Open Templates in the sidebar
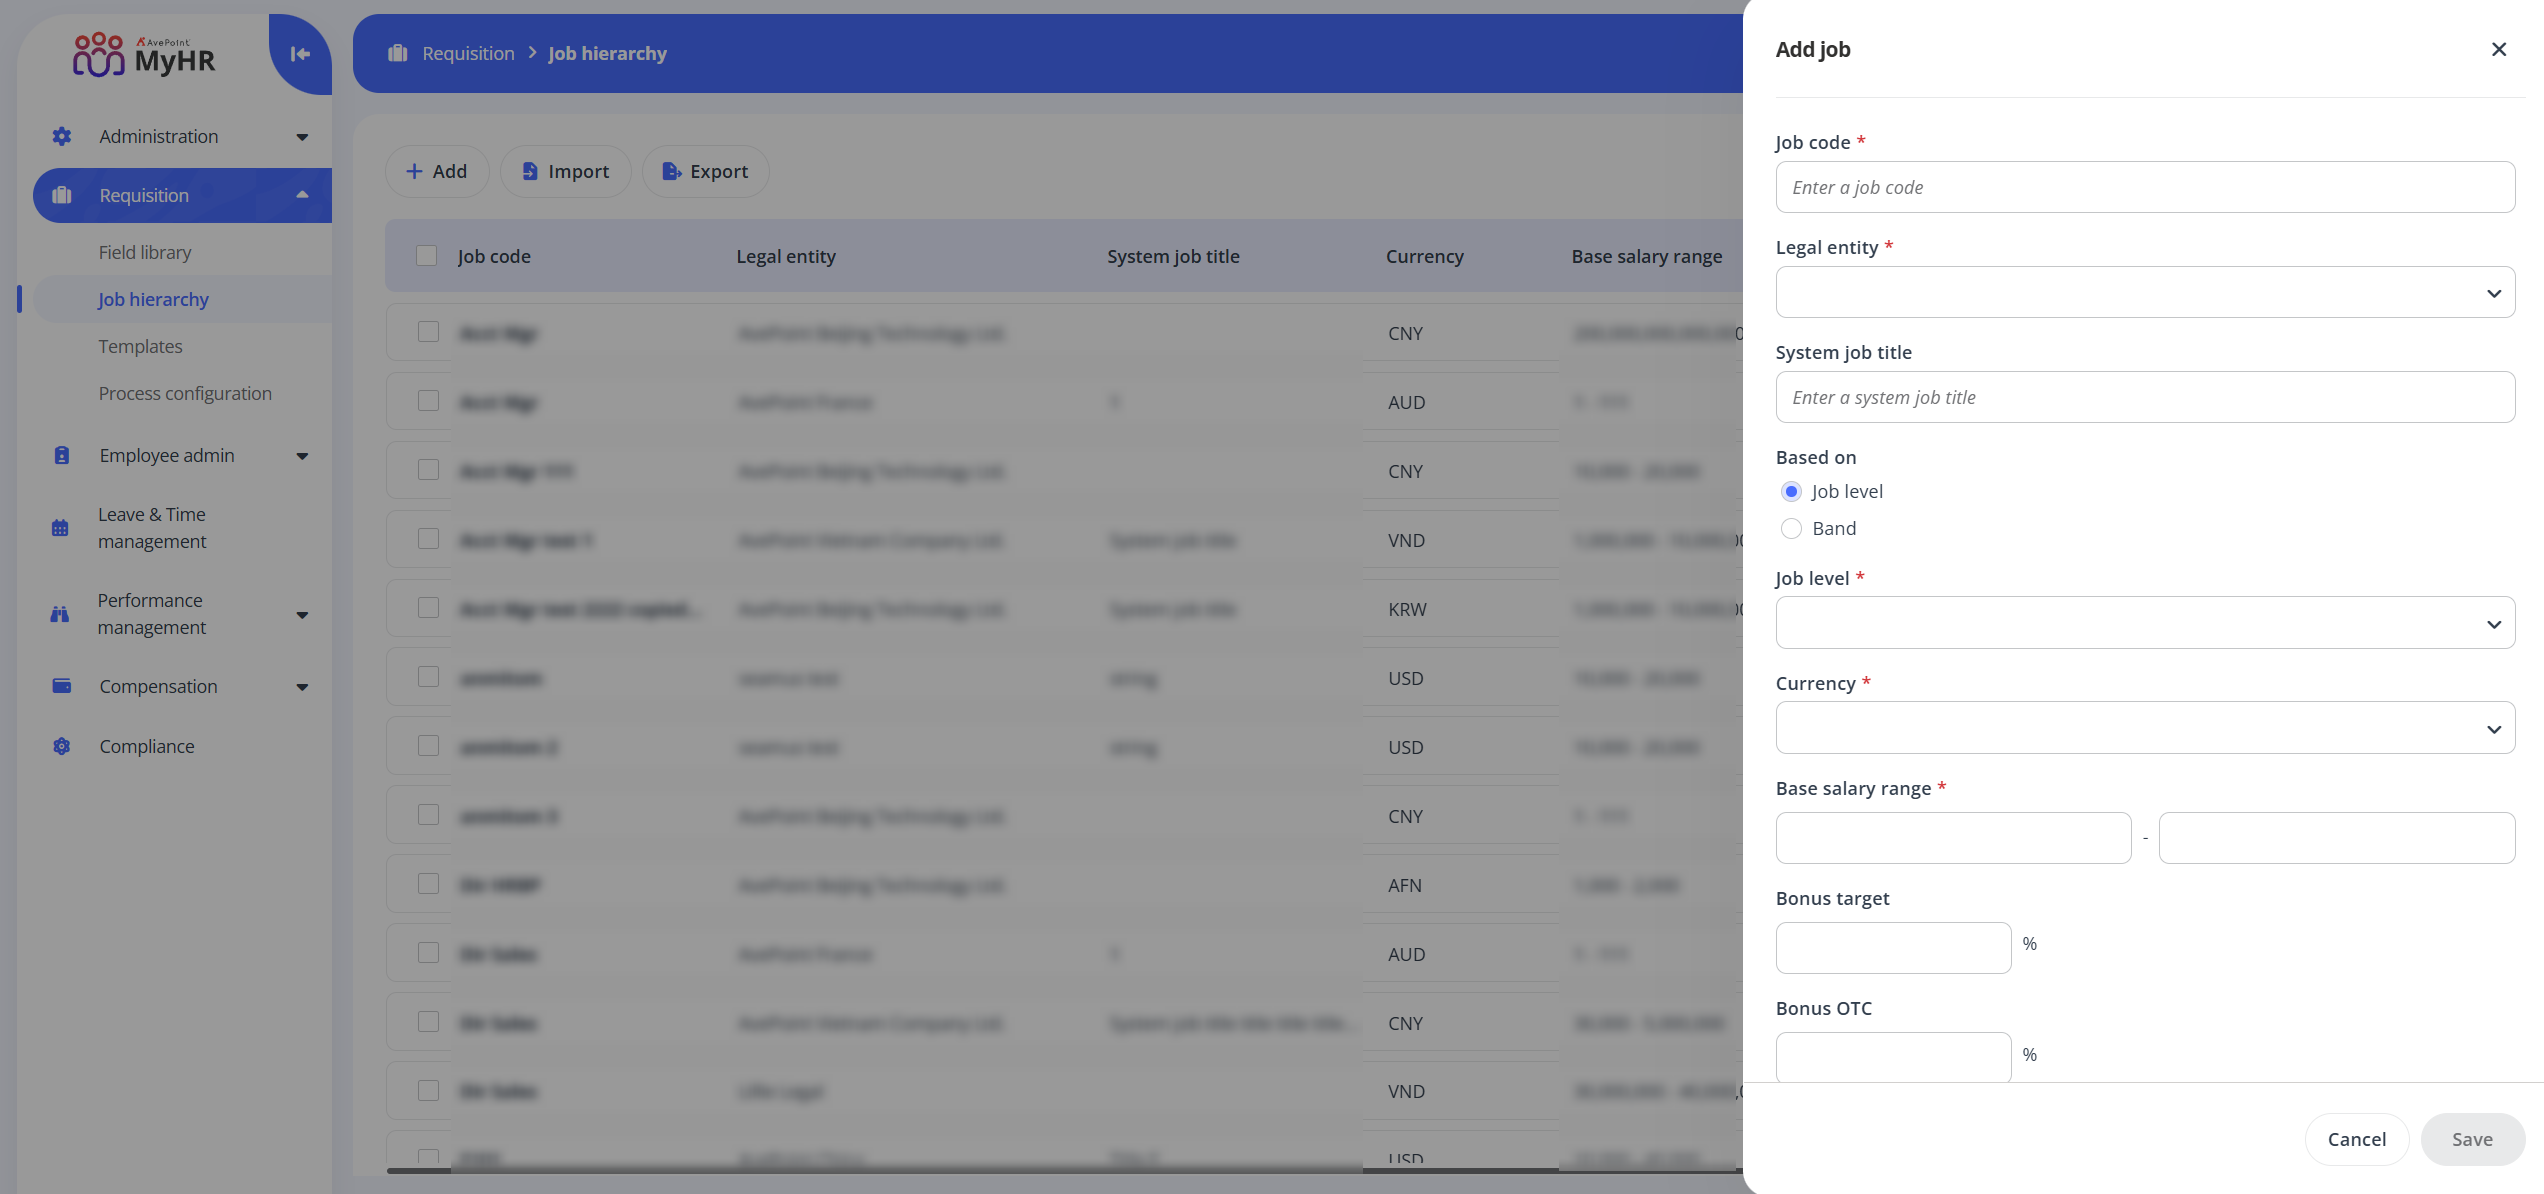The image size is (2544, 1194). (141, 346)
